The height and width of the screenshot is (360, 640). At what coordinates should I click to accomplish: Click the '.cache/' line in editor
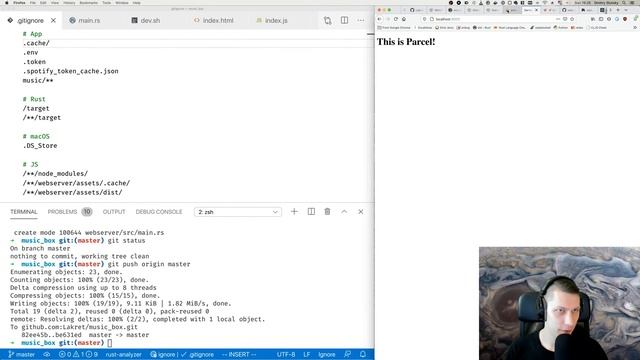(36, 43)
